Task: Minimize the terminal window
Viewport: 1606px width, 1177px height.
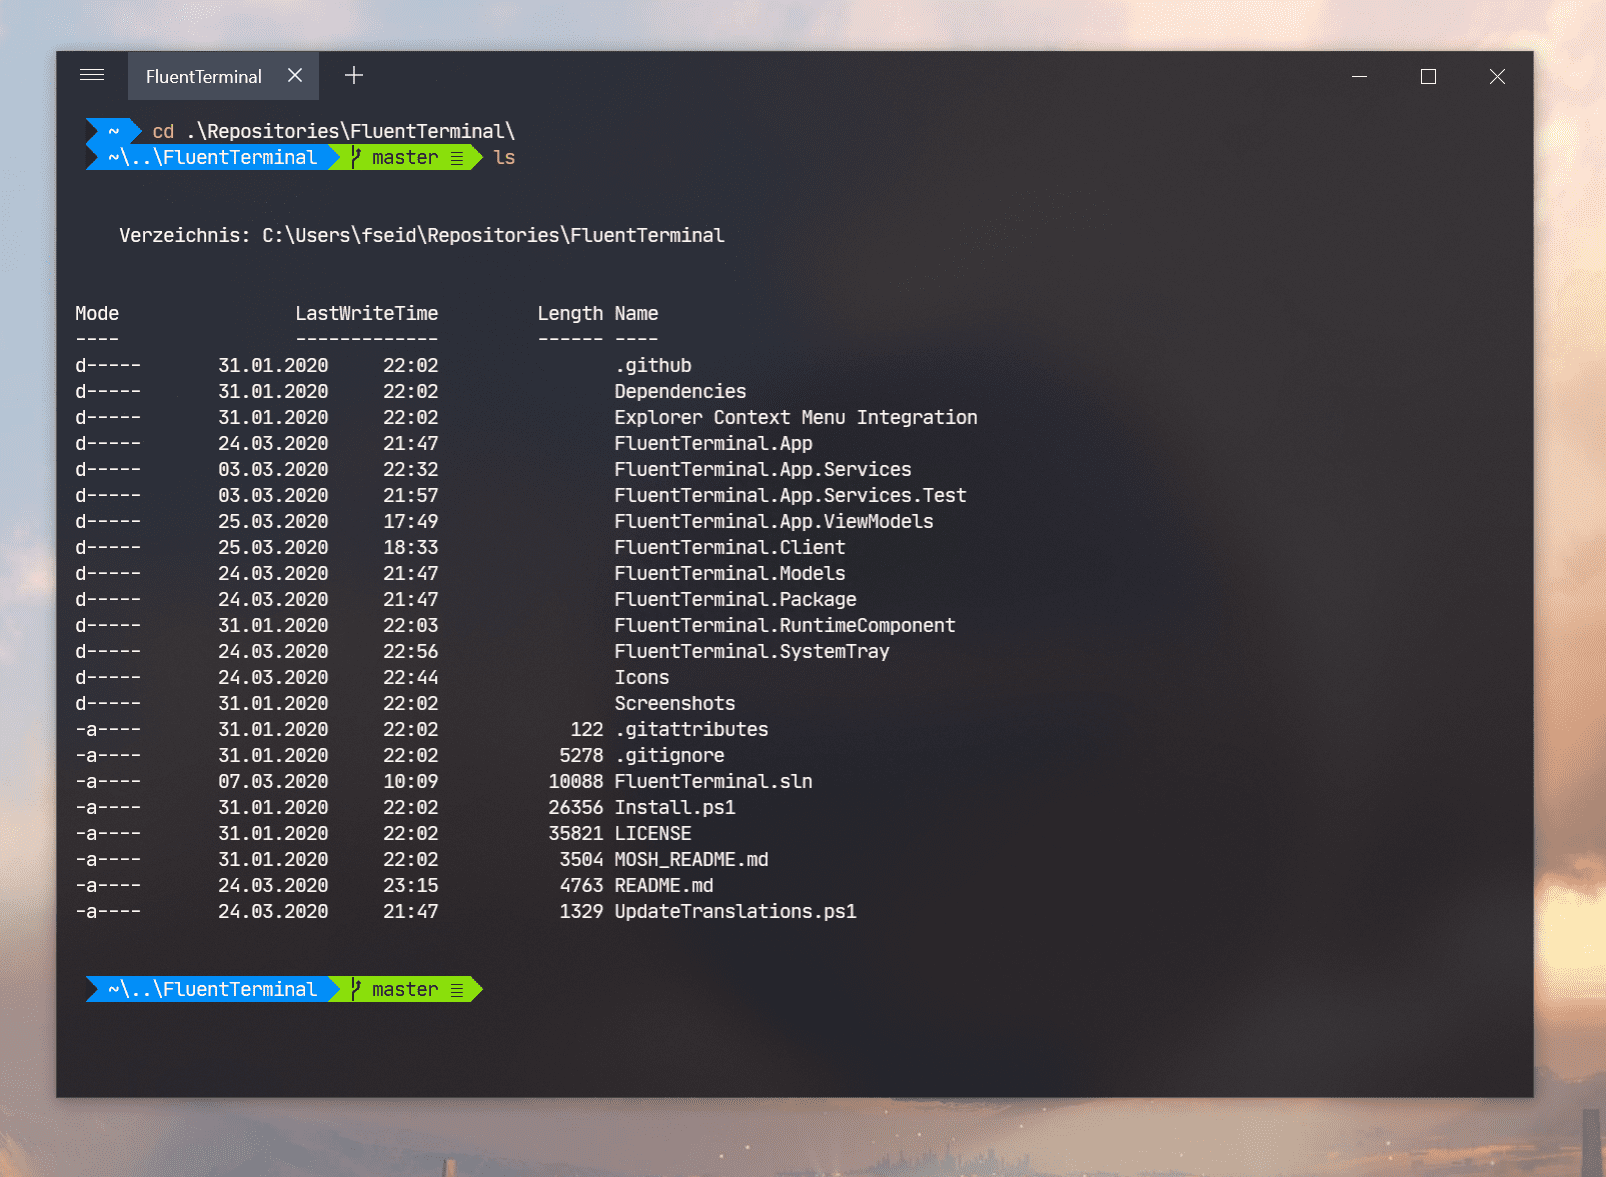Action: click(1358, 75)
